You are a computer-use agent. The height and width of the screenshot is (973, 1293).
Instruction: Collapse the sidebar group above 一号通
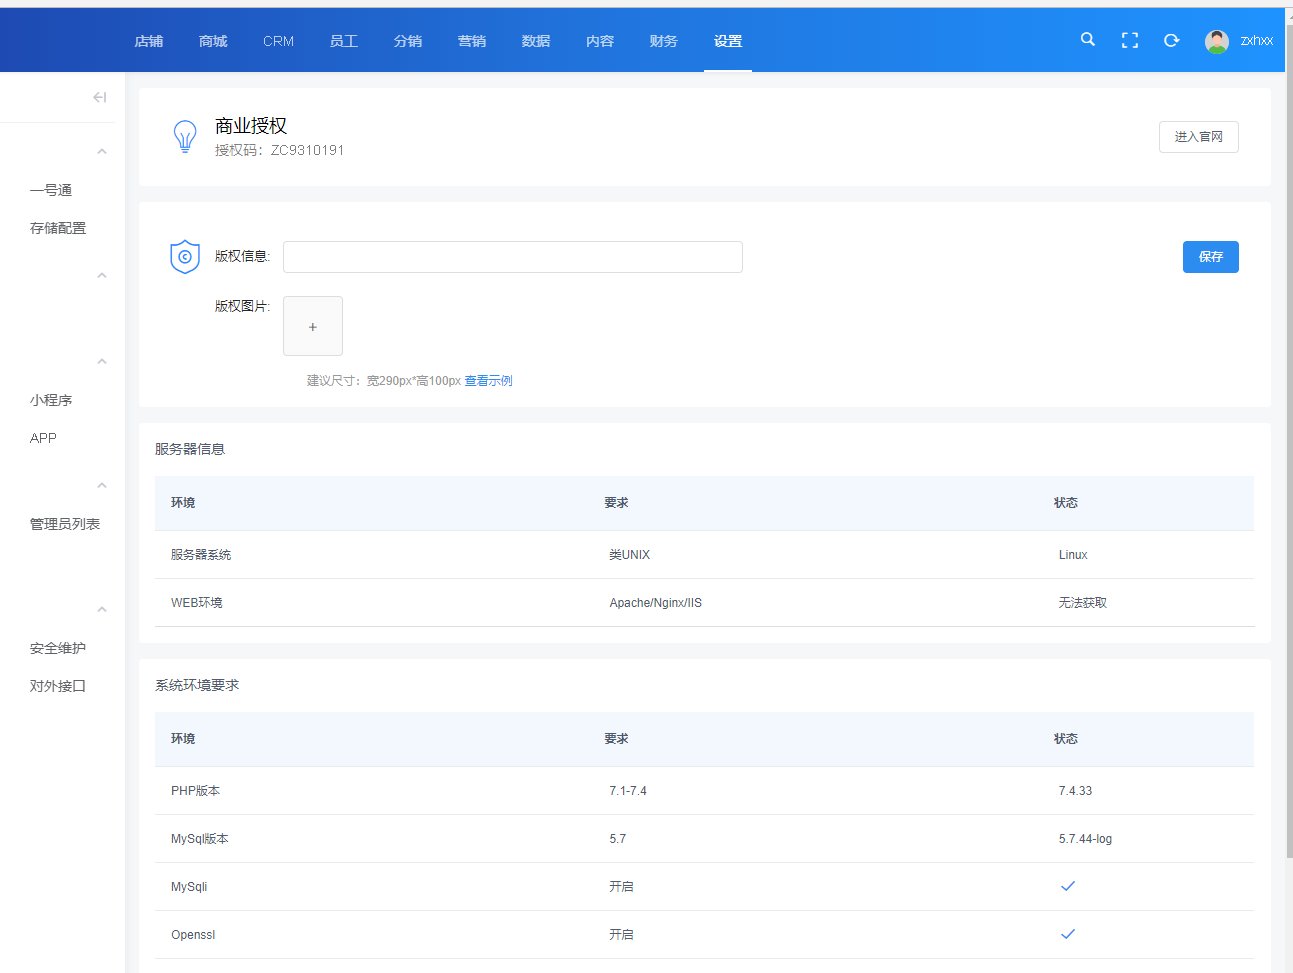point(102,152)
